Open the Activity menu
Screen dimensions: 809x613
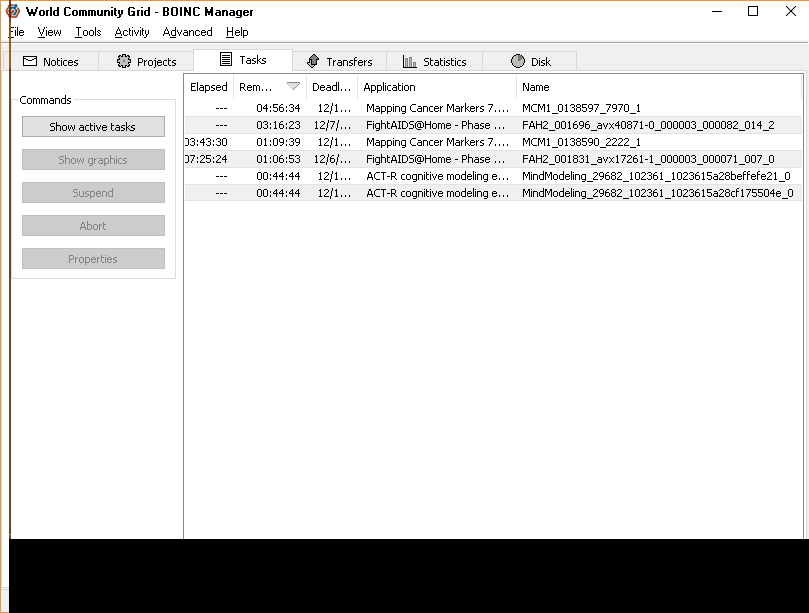(x=132, y=32)
